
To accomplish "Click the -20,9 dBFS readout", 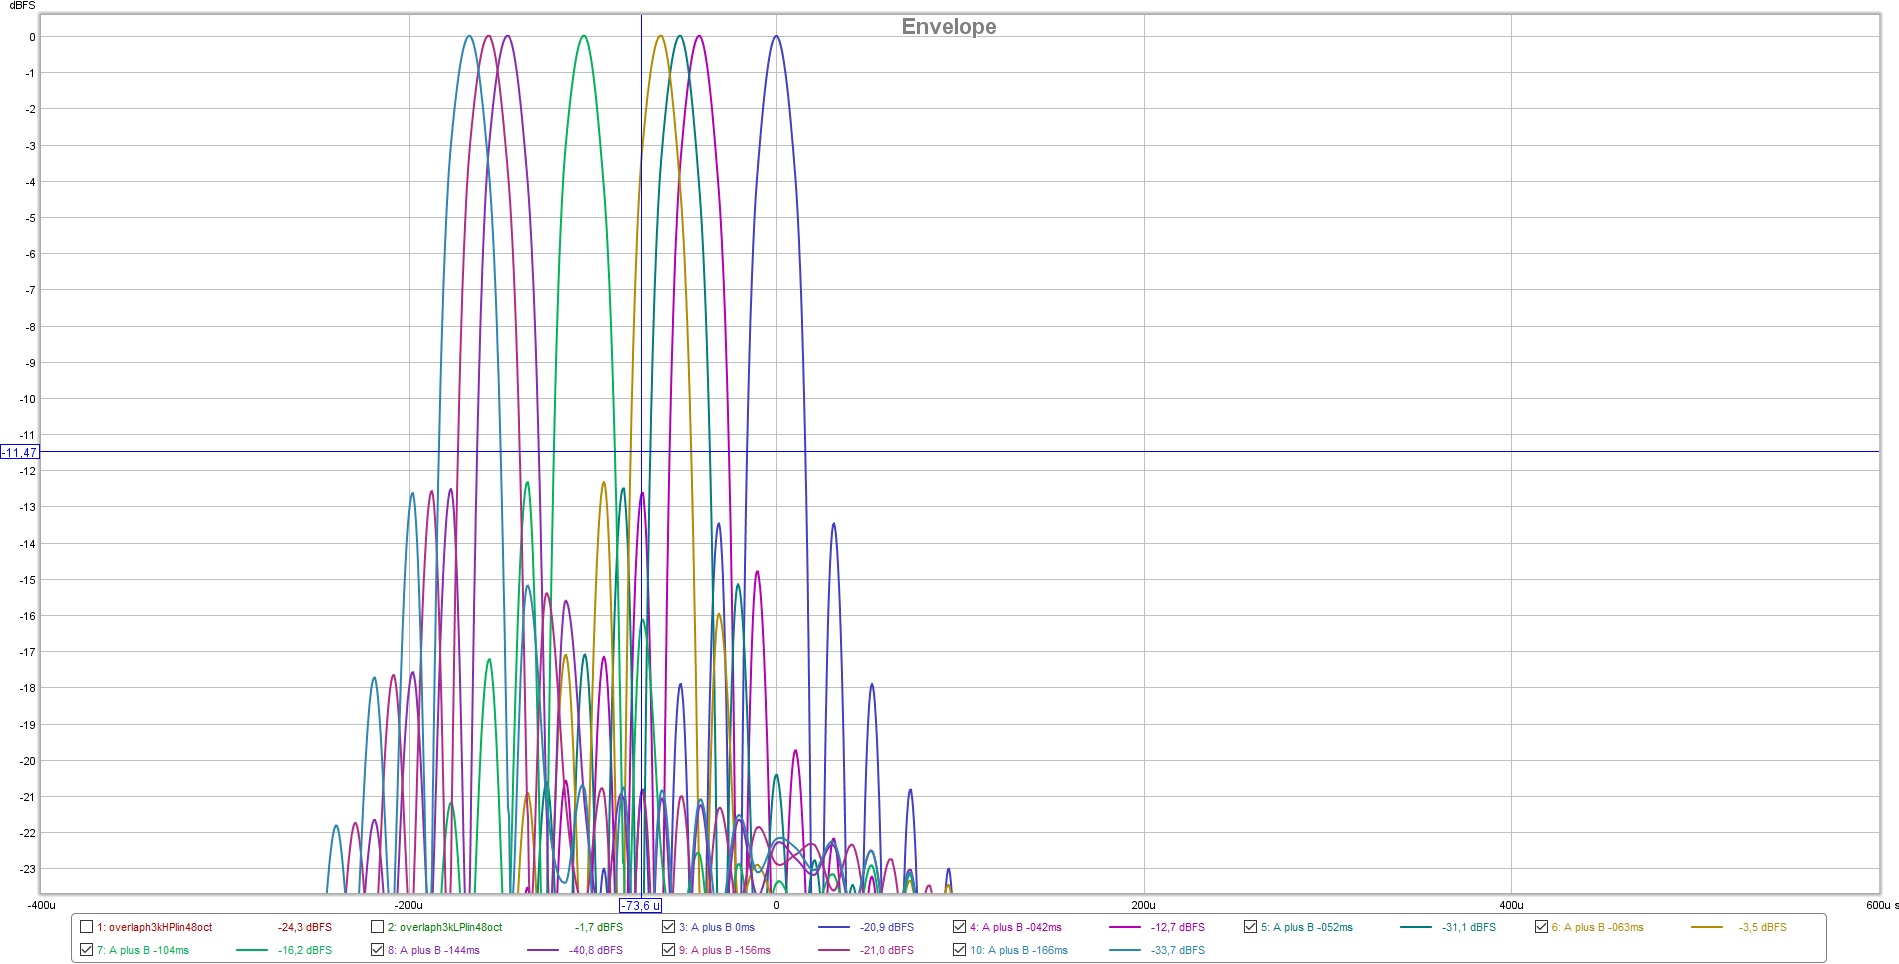I will coord(887,928).
